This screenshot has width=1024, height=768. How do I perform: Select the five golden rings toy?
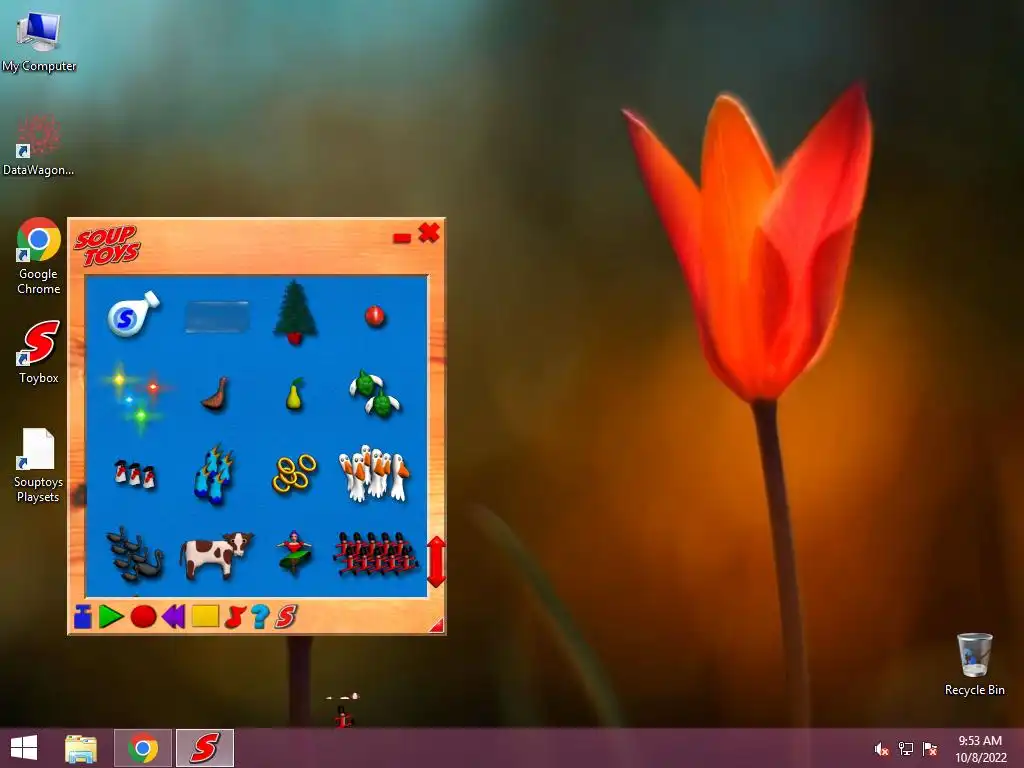click(x=294, y=474)
